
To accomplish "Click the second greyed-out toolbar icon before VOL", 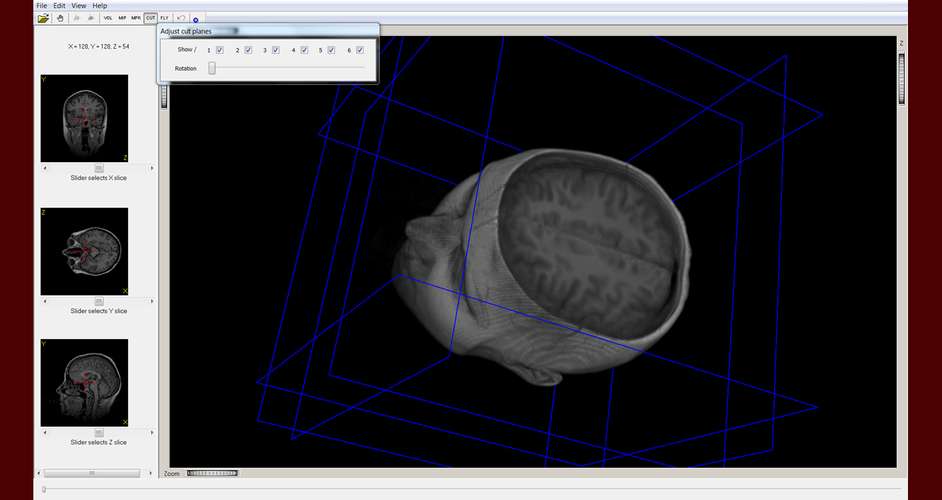I will [x=91, y=19].
